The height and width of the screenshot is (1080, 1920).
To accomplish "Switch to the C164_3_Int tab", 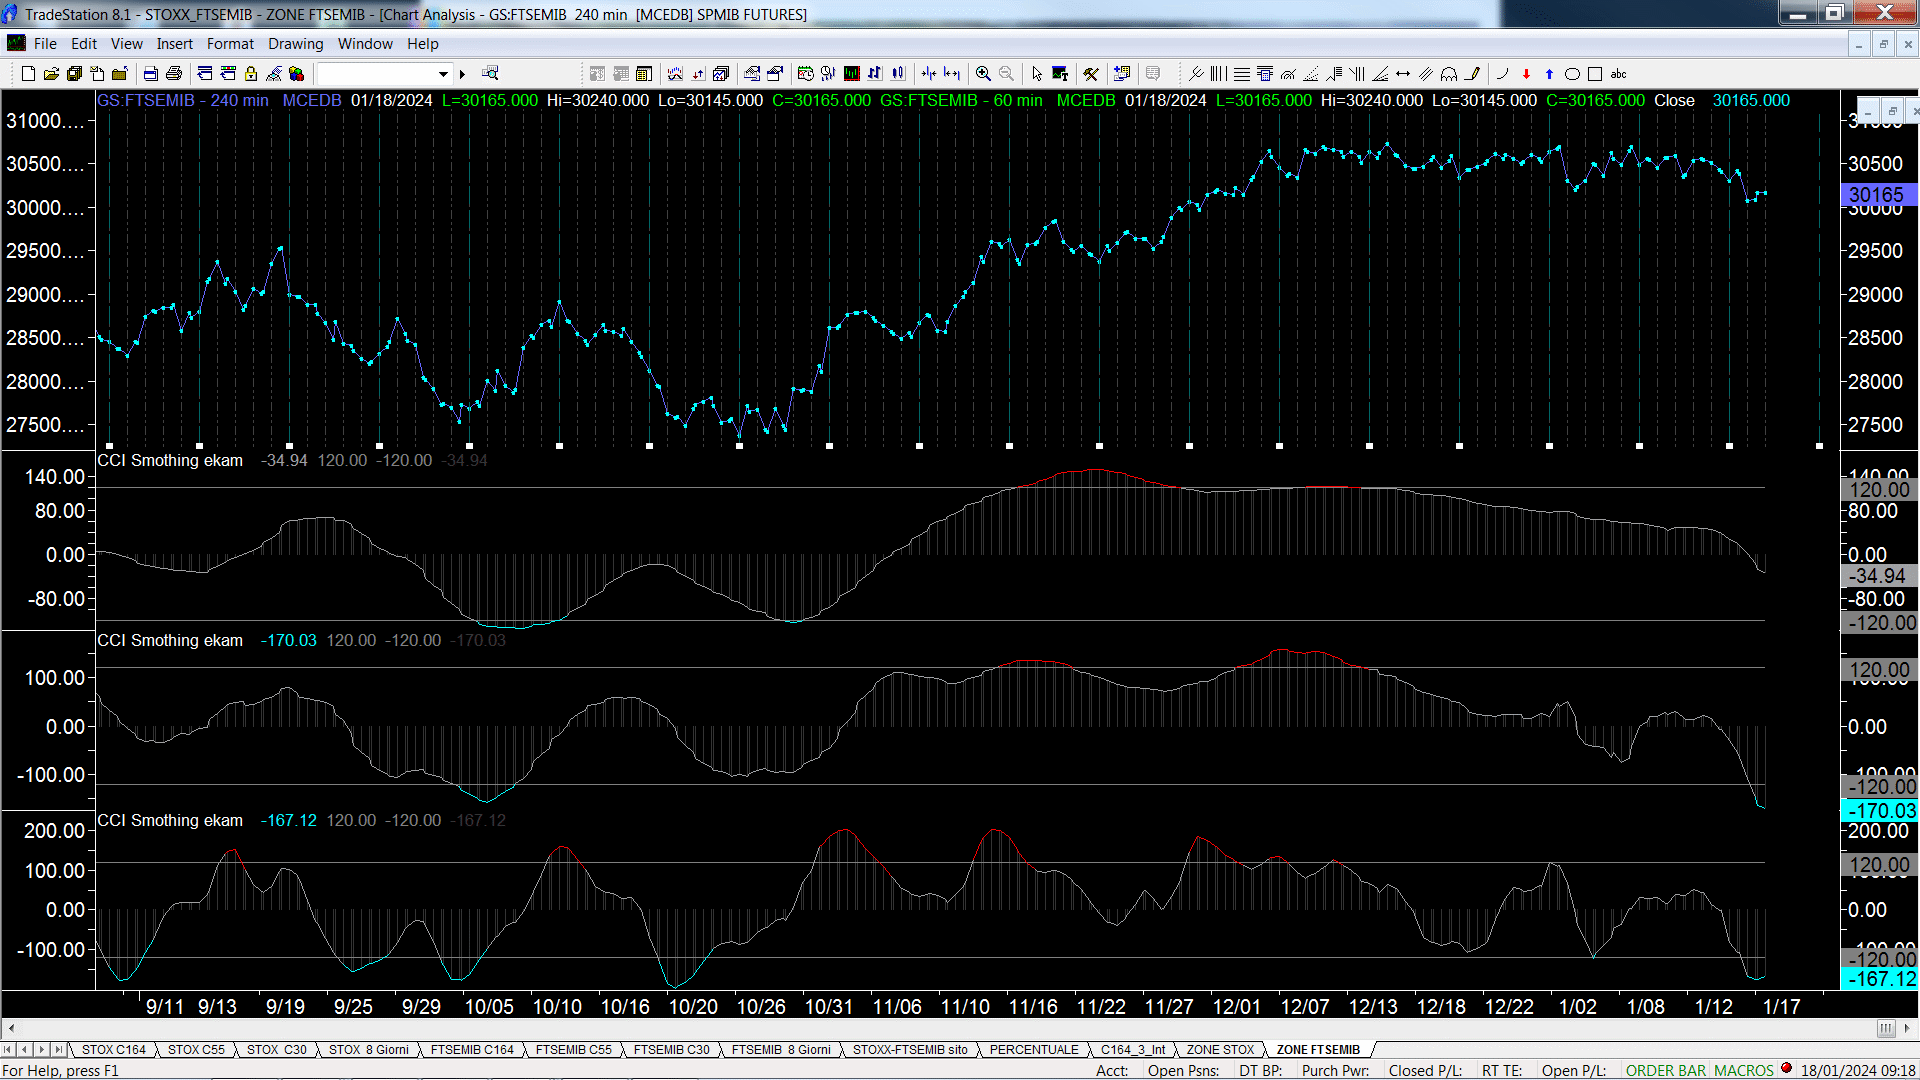I will [x=1133, y=1050].
